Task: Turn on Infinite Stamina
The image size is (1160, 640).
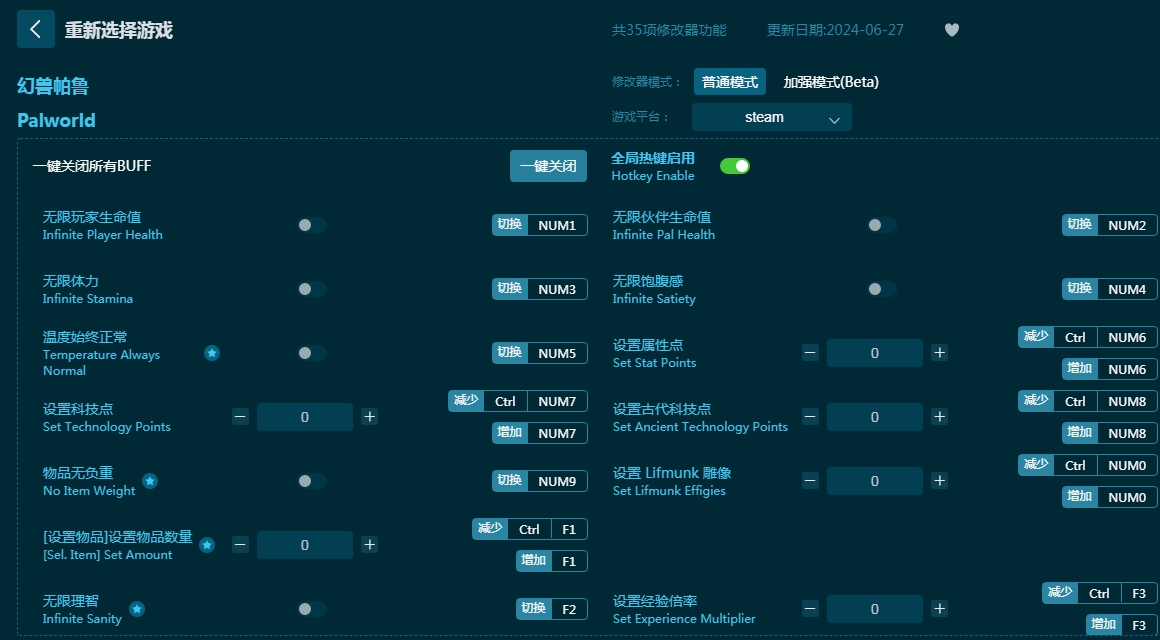Action: point(311,289)
